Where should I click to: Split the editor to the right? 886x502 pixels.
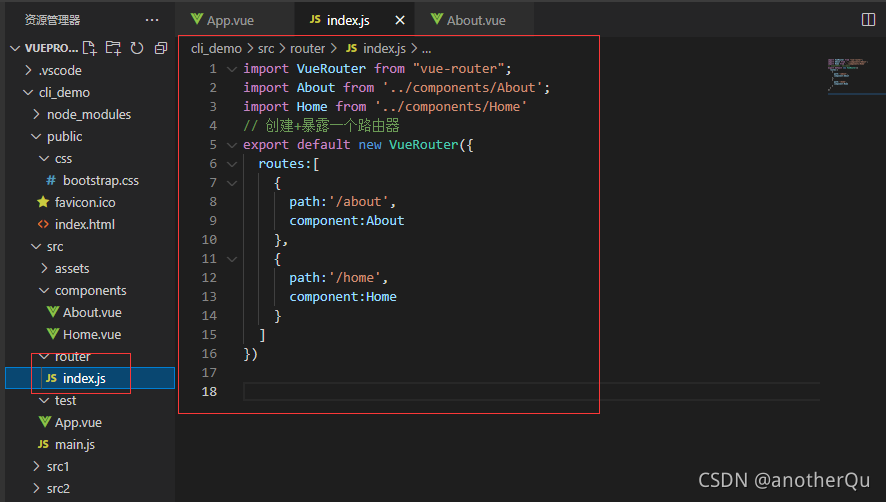pos(868,20)
